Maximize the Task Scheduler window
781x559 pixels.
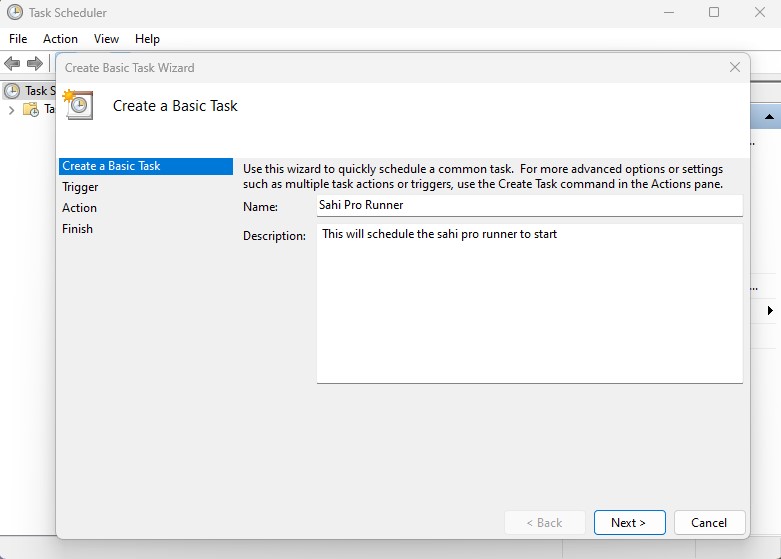pos(714,13)
